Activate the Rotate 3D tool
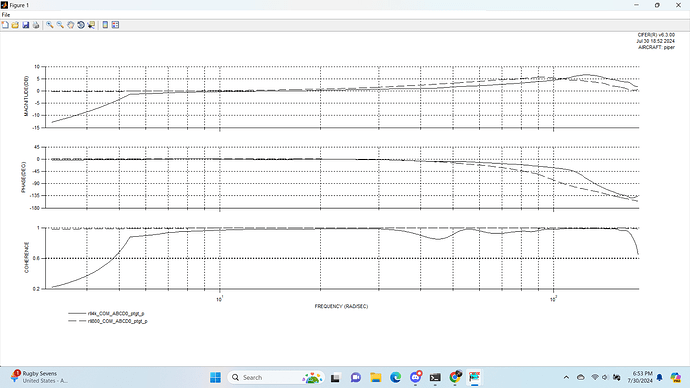The image size is (690, 388). [x=81, y=25]
